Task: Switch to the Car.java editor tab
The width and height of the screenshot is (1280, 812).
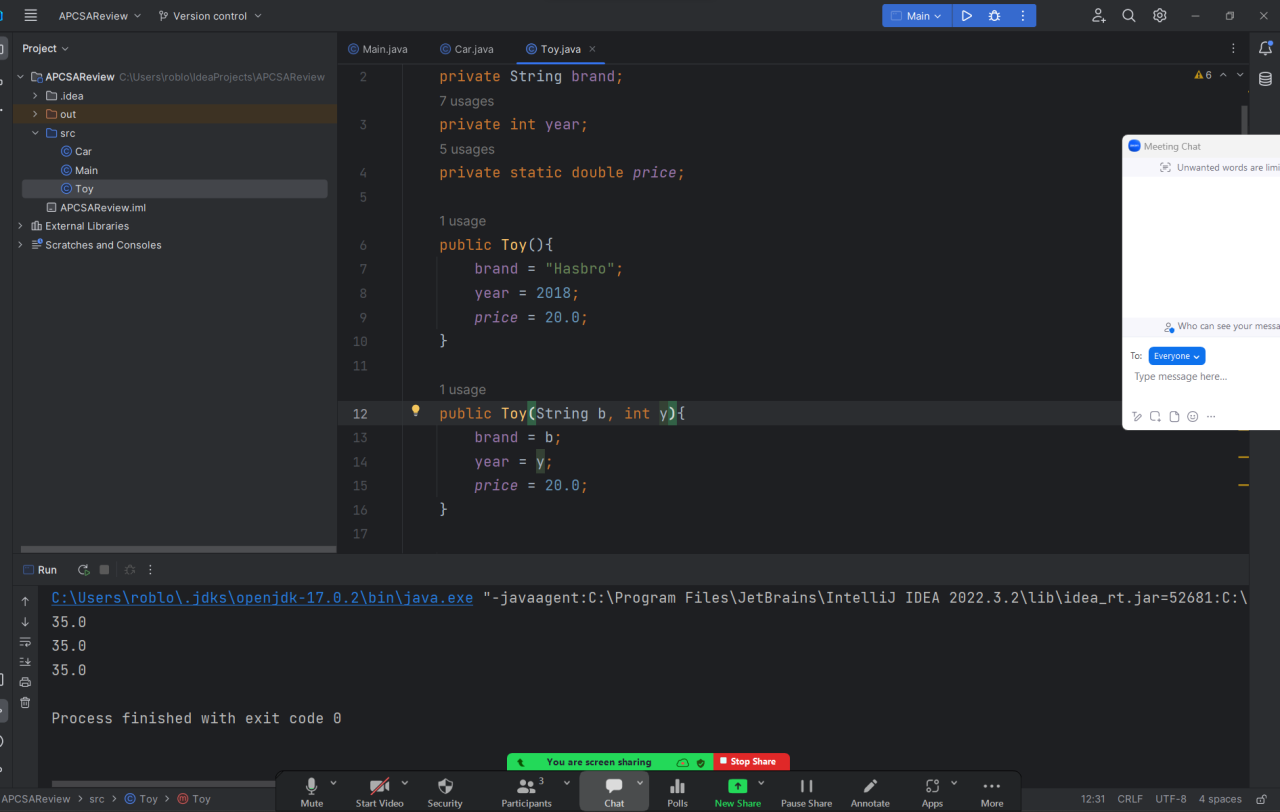Action: 466,49
